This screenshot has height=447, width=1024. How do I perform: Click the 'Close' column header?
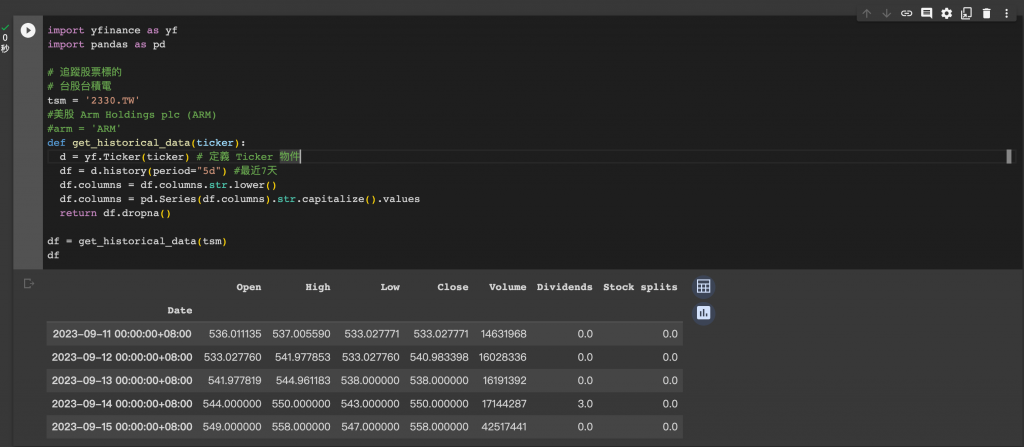(x=453, y=287)
